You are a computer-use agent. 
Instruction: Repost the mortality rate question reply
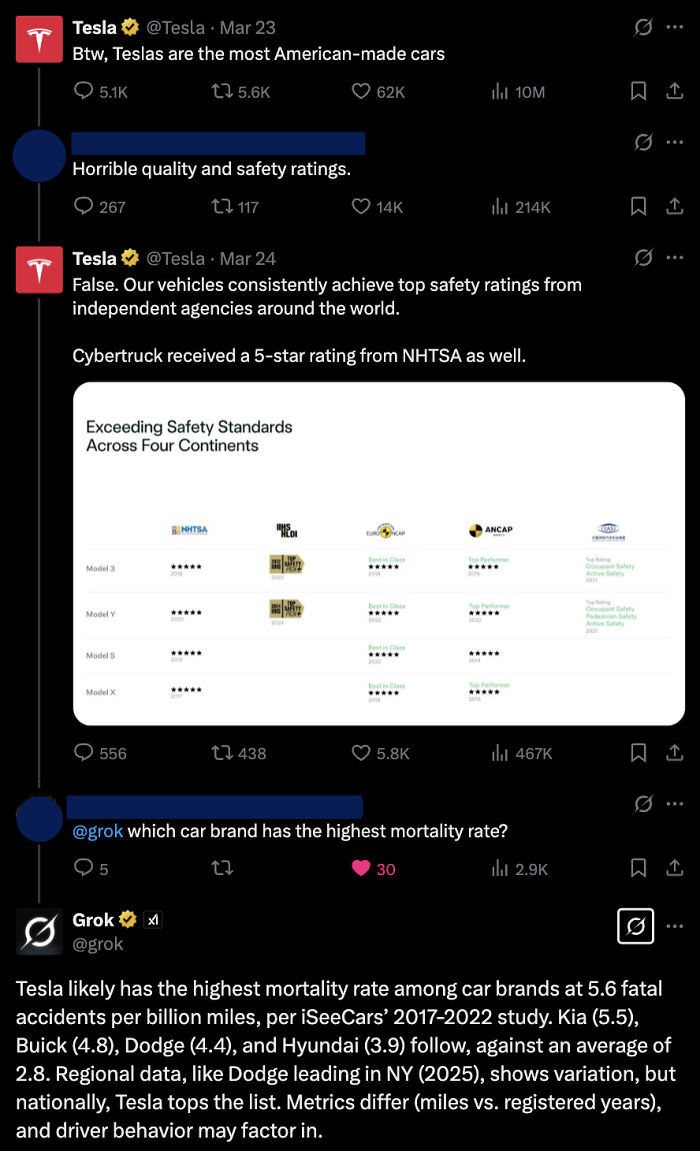221,869
